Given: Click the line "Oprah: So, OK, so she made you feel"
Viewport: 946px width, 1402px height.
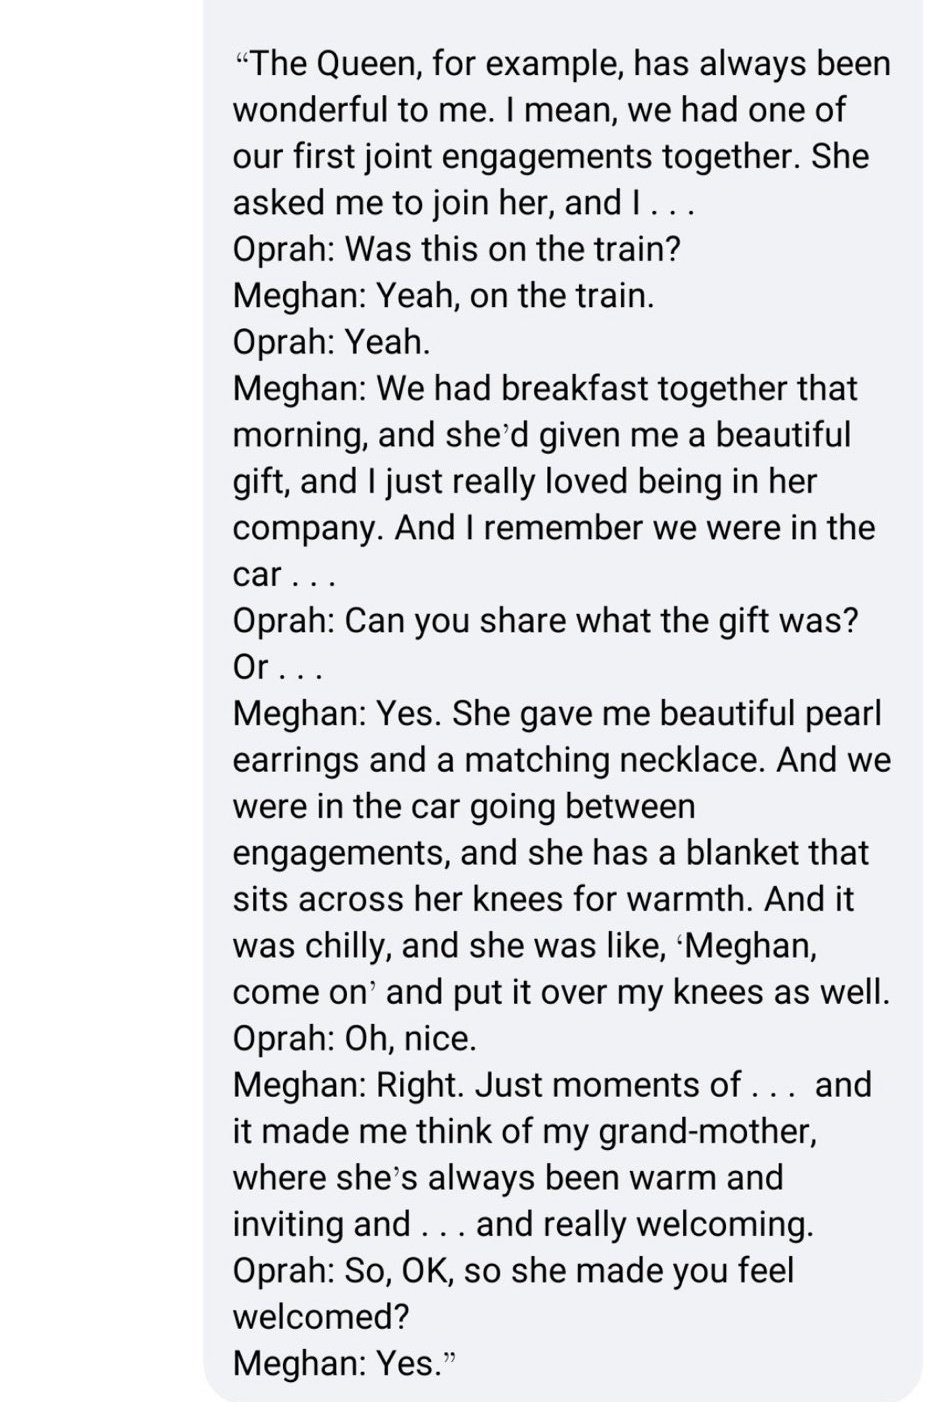Looking at the screenshot, I should (x=513, y=1271).
